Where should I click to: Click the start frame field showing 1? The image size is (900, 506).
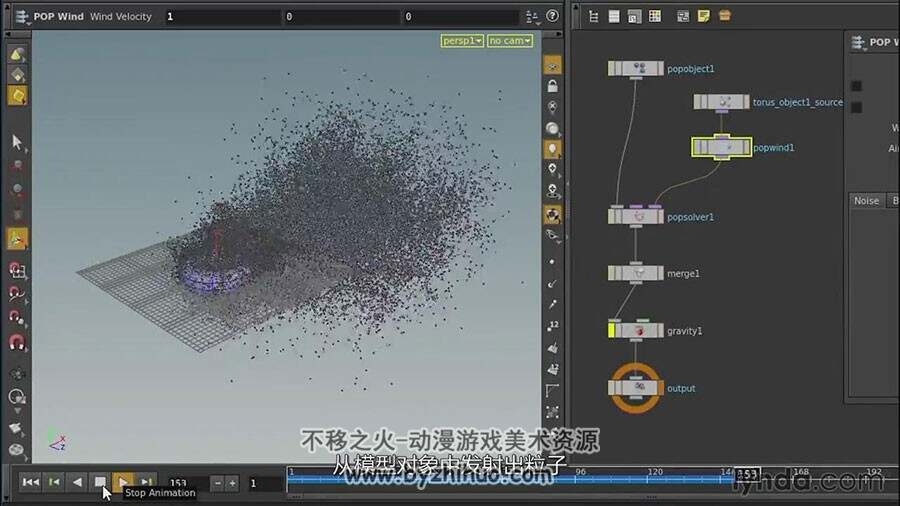[265, 483]
